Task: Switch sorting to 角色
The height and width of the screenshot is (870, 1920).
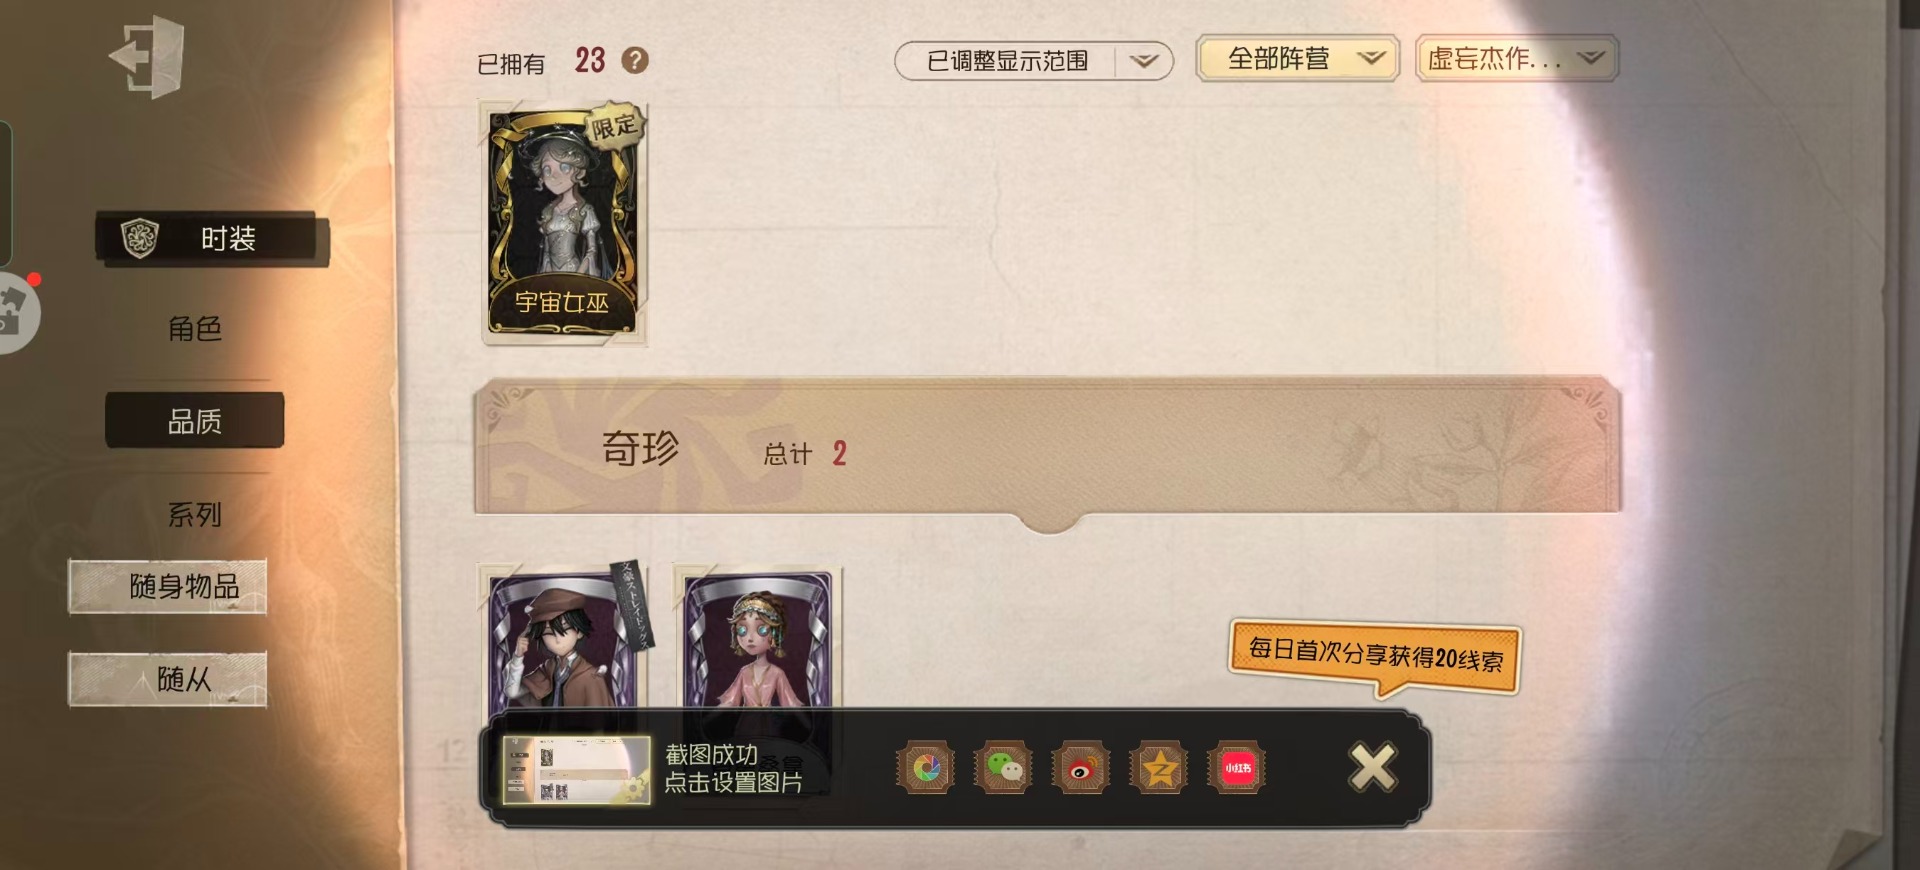Action: (195, 329)
